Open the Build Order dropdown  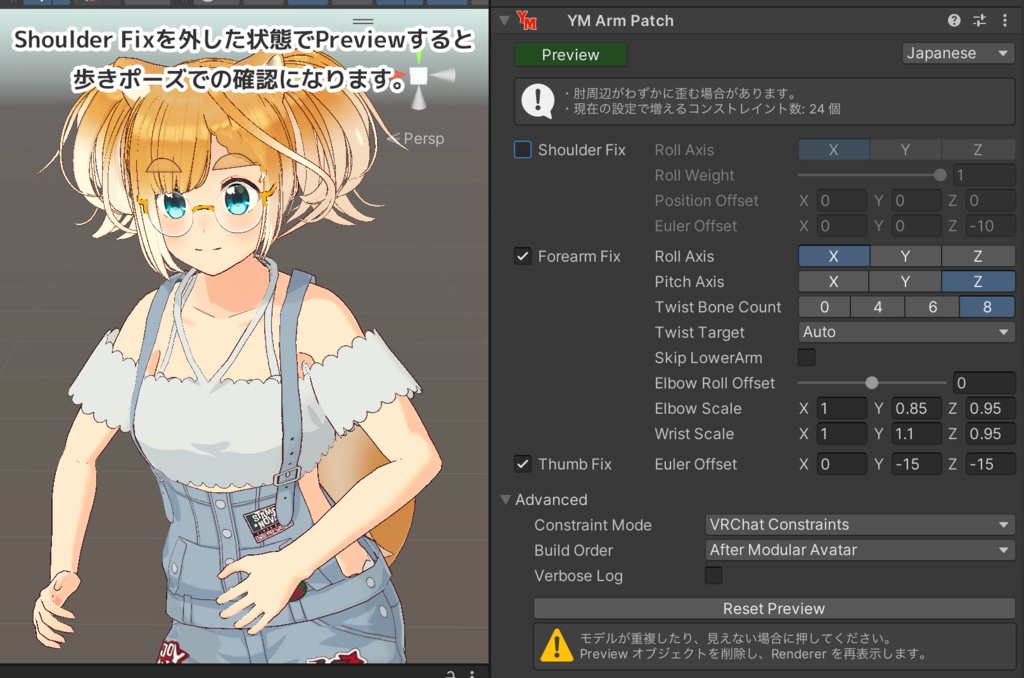pyautogui.click(x=859, y=550)
